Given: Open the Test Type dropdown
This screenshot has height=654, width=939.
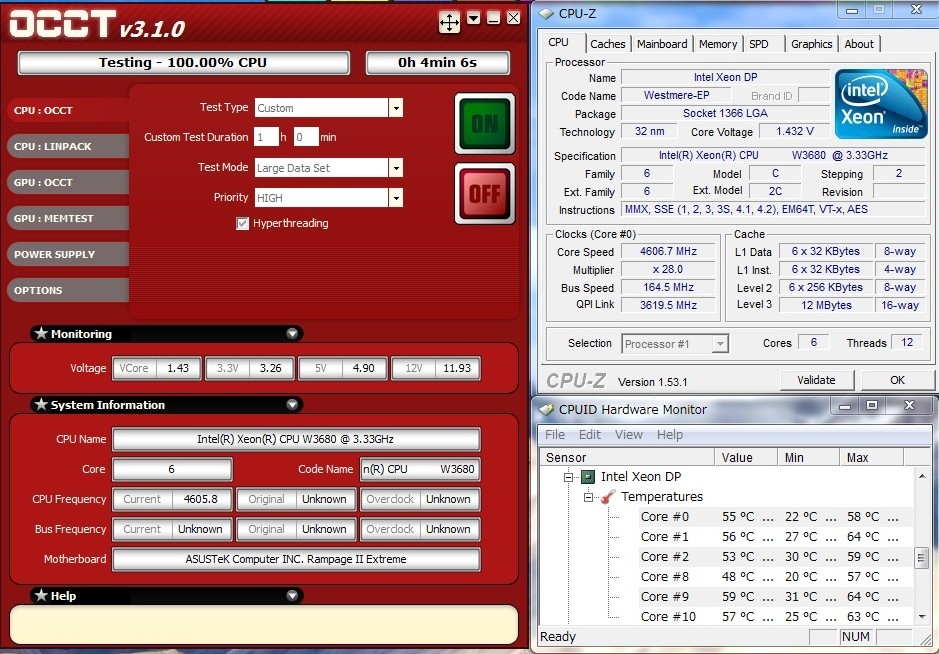Looking at the screenshot, I should click(x=396, y=108).
